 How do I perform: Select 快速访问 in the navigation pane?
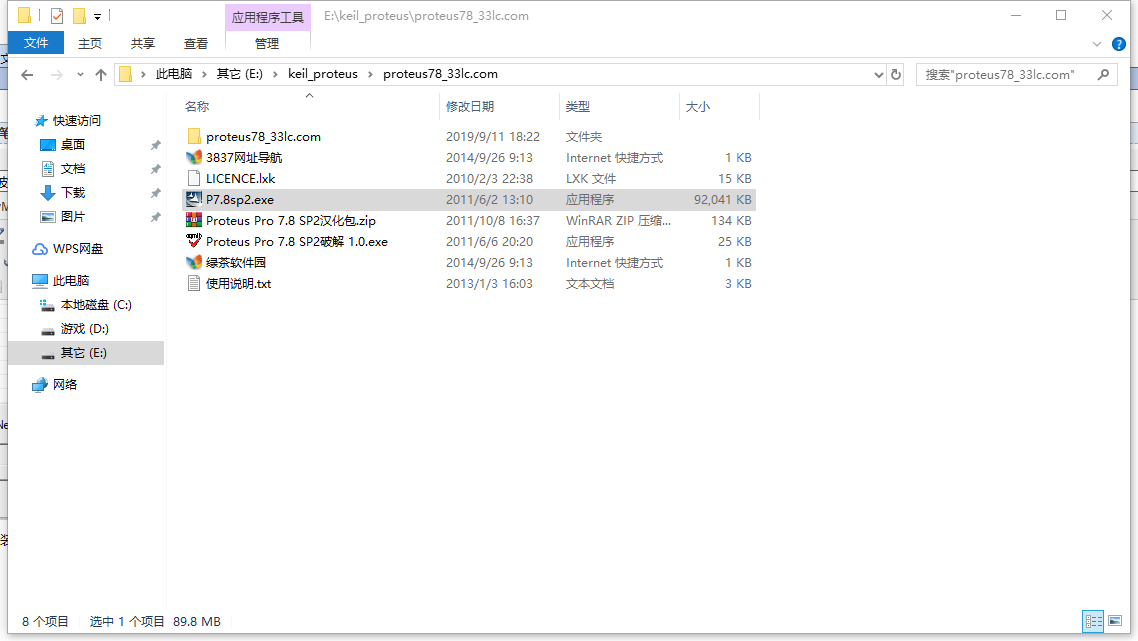click(76, 121)
